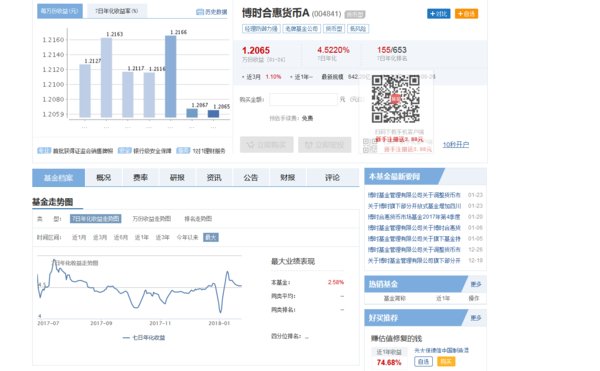Image resolution: width=600 pixels, height=371 pixels.
Task: Click orange 购买 button under recommended fund
Action: (x=446, y=361)
